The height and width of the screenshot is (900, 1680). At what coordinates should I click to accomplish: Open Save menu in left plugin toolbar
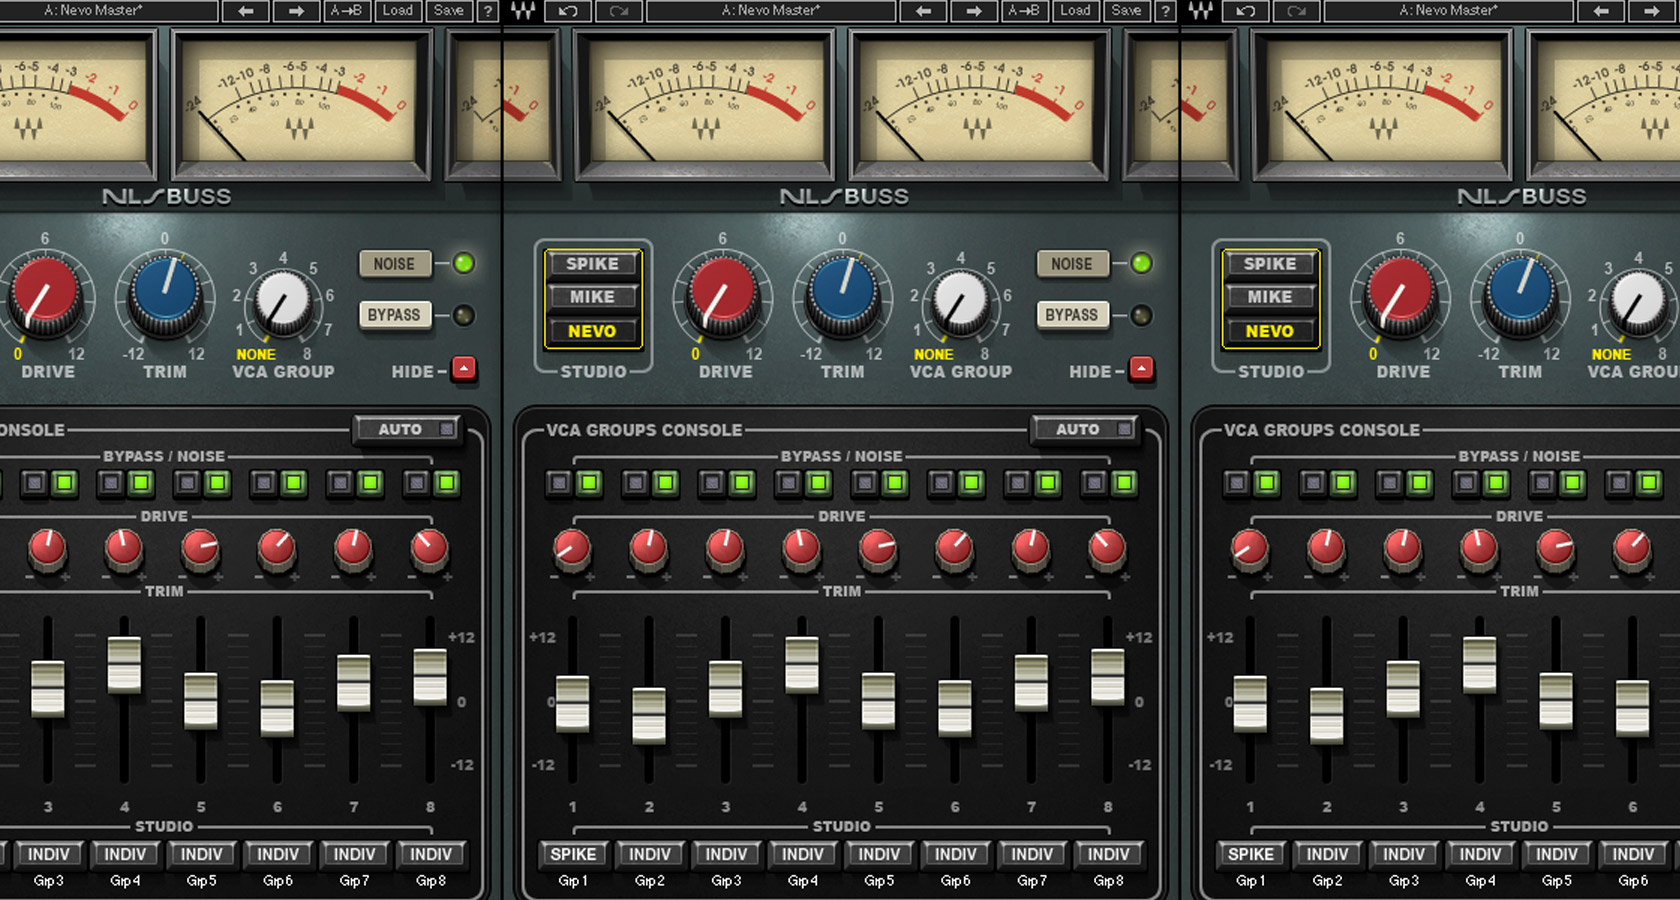coord(449,11)
